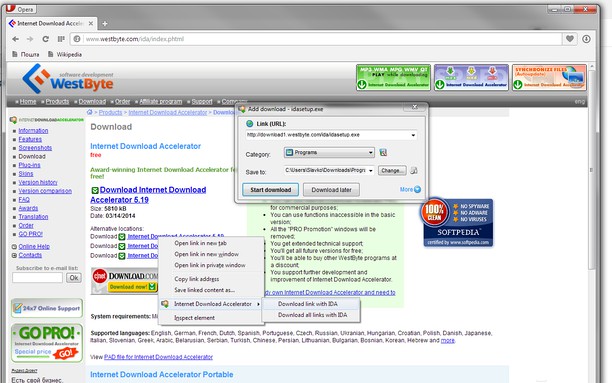The height and width of the screenshot is (383, 612).
Task: Open the Home navigation link
Action: tap(28, 102)
